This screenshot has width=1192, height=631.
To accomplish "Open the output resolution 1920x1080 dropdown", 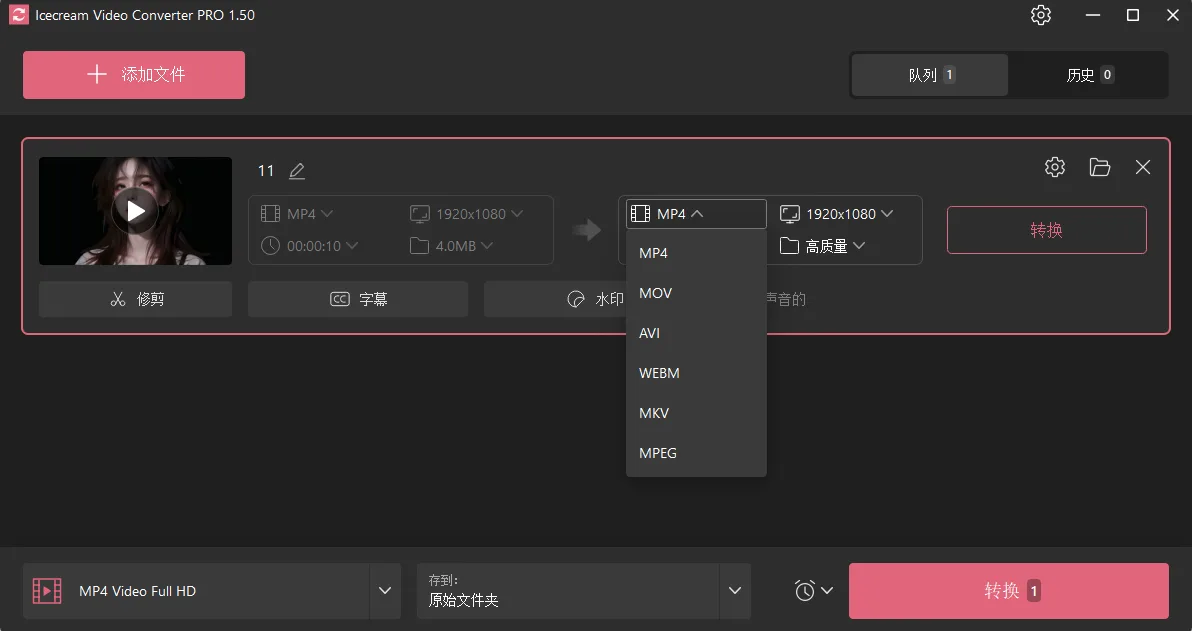I will click(x=836, y=214).
